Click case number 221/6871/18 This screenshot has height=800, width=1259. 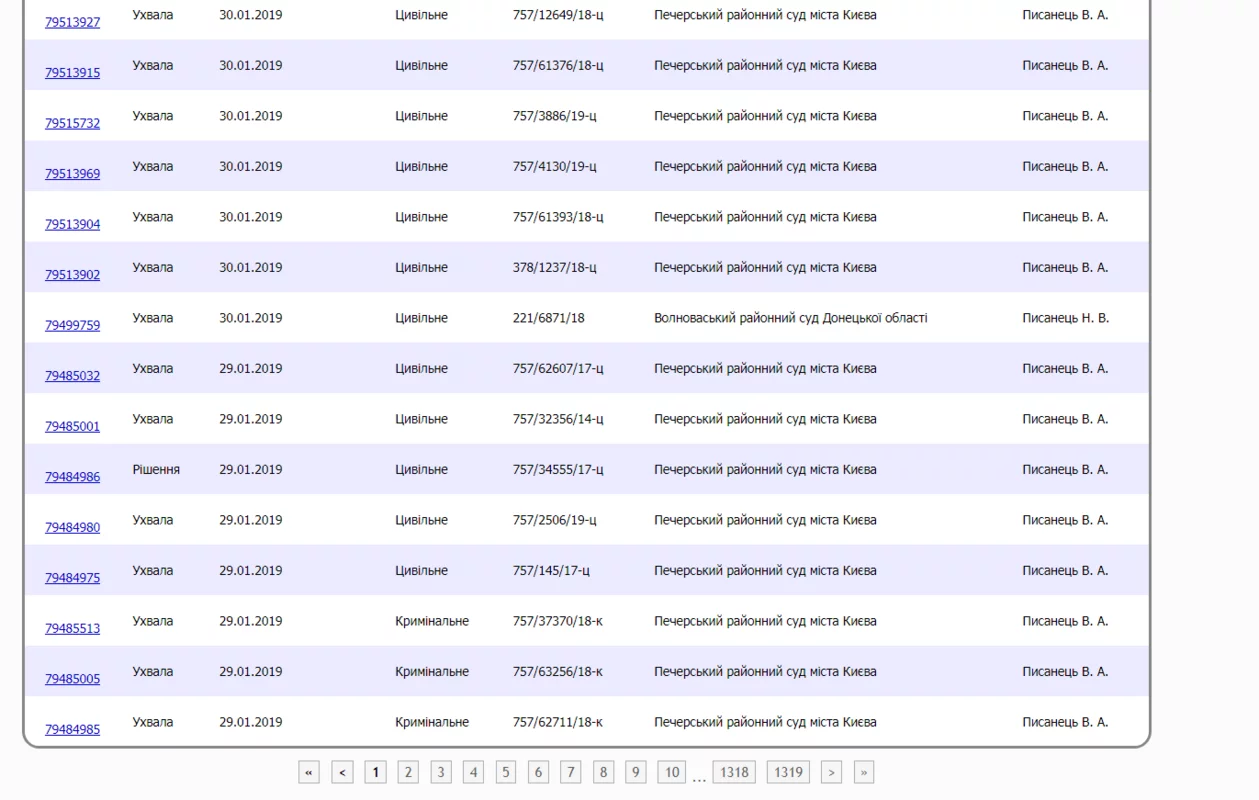point(549,318)
